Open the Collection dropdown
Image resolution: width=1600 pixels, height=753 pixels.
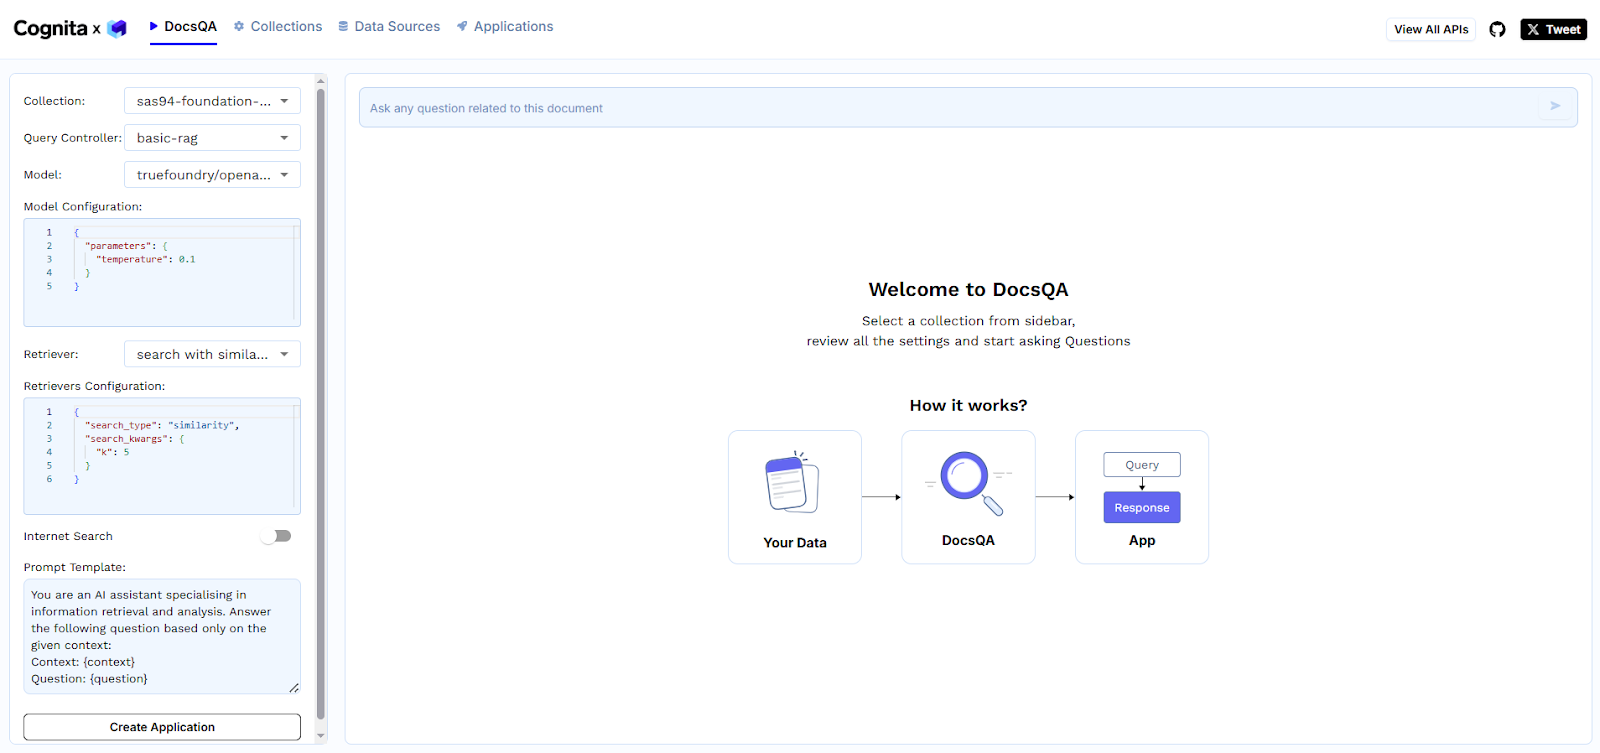click(x=212, y=101)
